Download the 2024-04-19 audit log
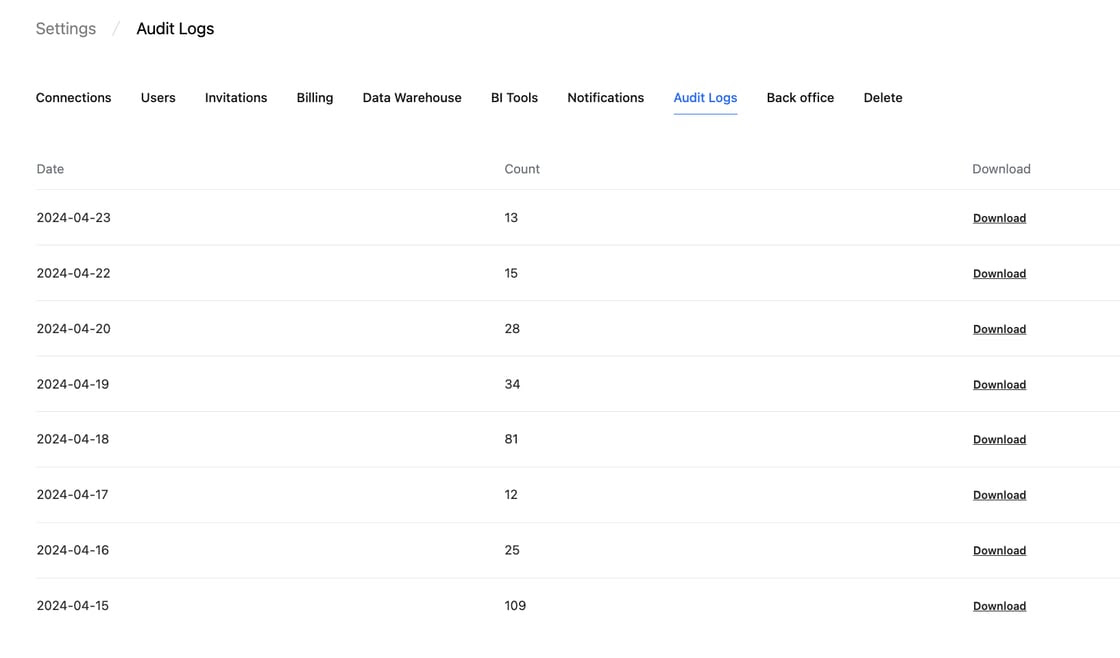The image size is (1120, 658). pyautogui.click(x=999, y=385)
